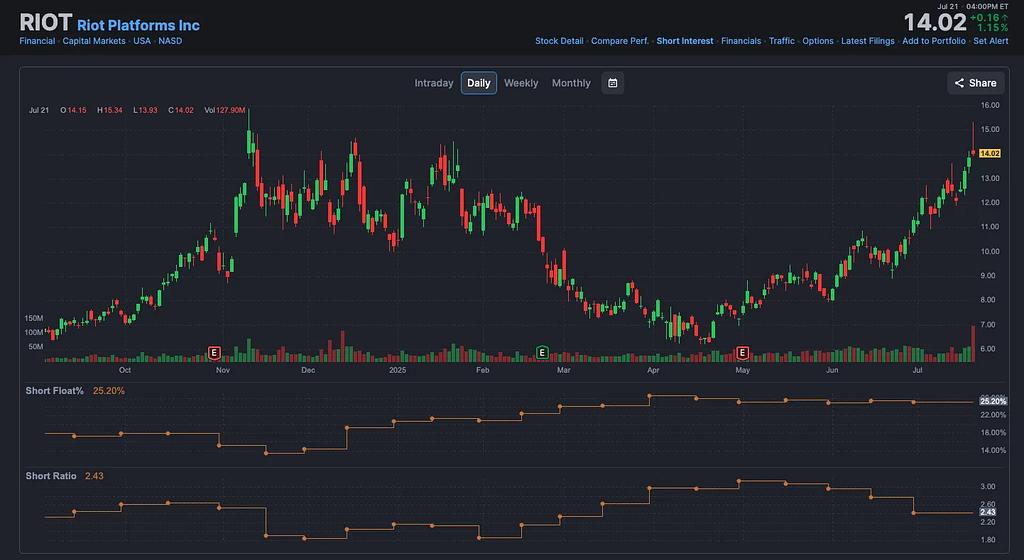This screenshot has height=560, width=1024.
Task: Switch to Weekly chart view
Action: tap(521, 83)
